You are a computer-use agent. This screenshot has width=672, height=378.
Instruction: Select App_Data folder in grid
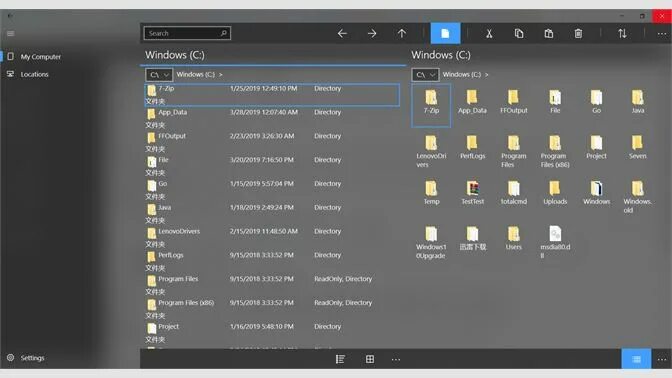[472, 102]
